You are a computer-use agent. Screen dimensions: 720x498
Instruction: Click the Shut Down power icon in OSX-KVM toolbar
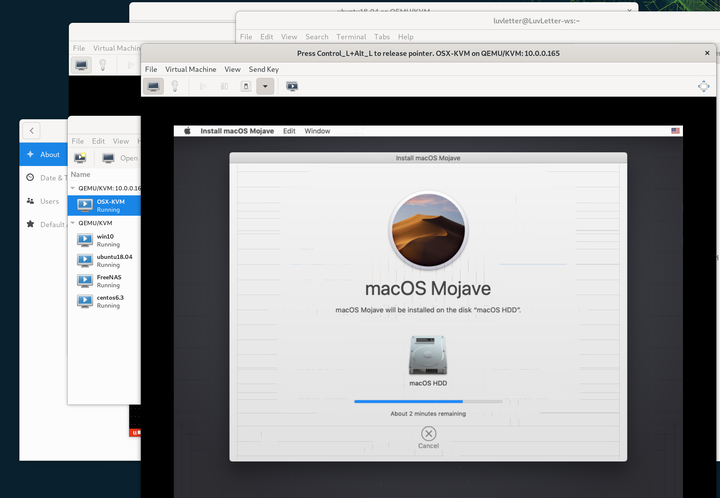point(246,86)
